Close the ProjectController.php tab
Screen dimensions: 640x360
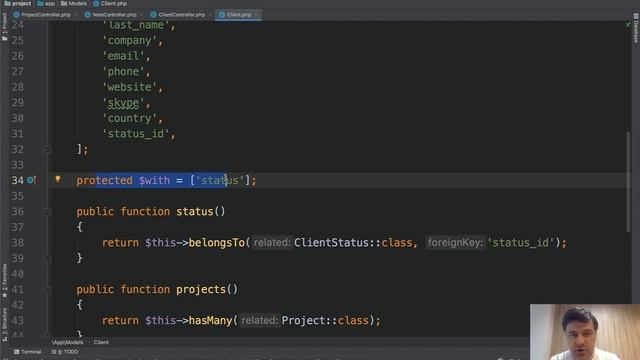click(x=76, y=15)
